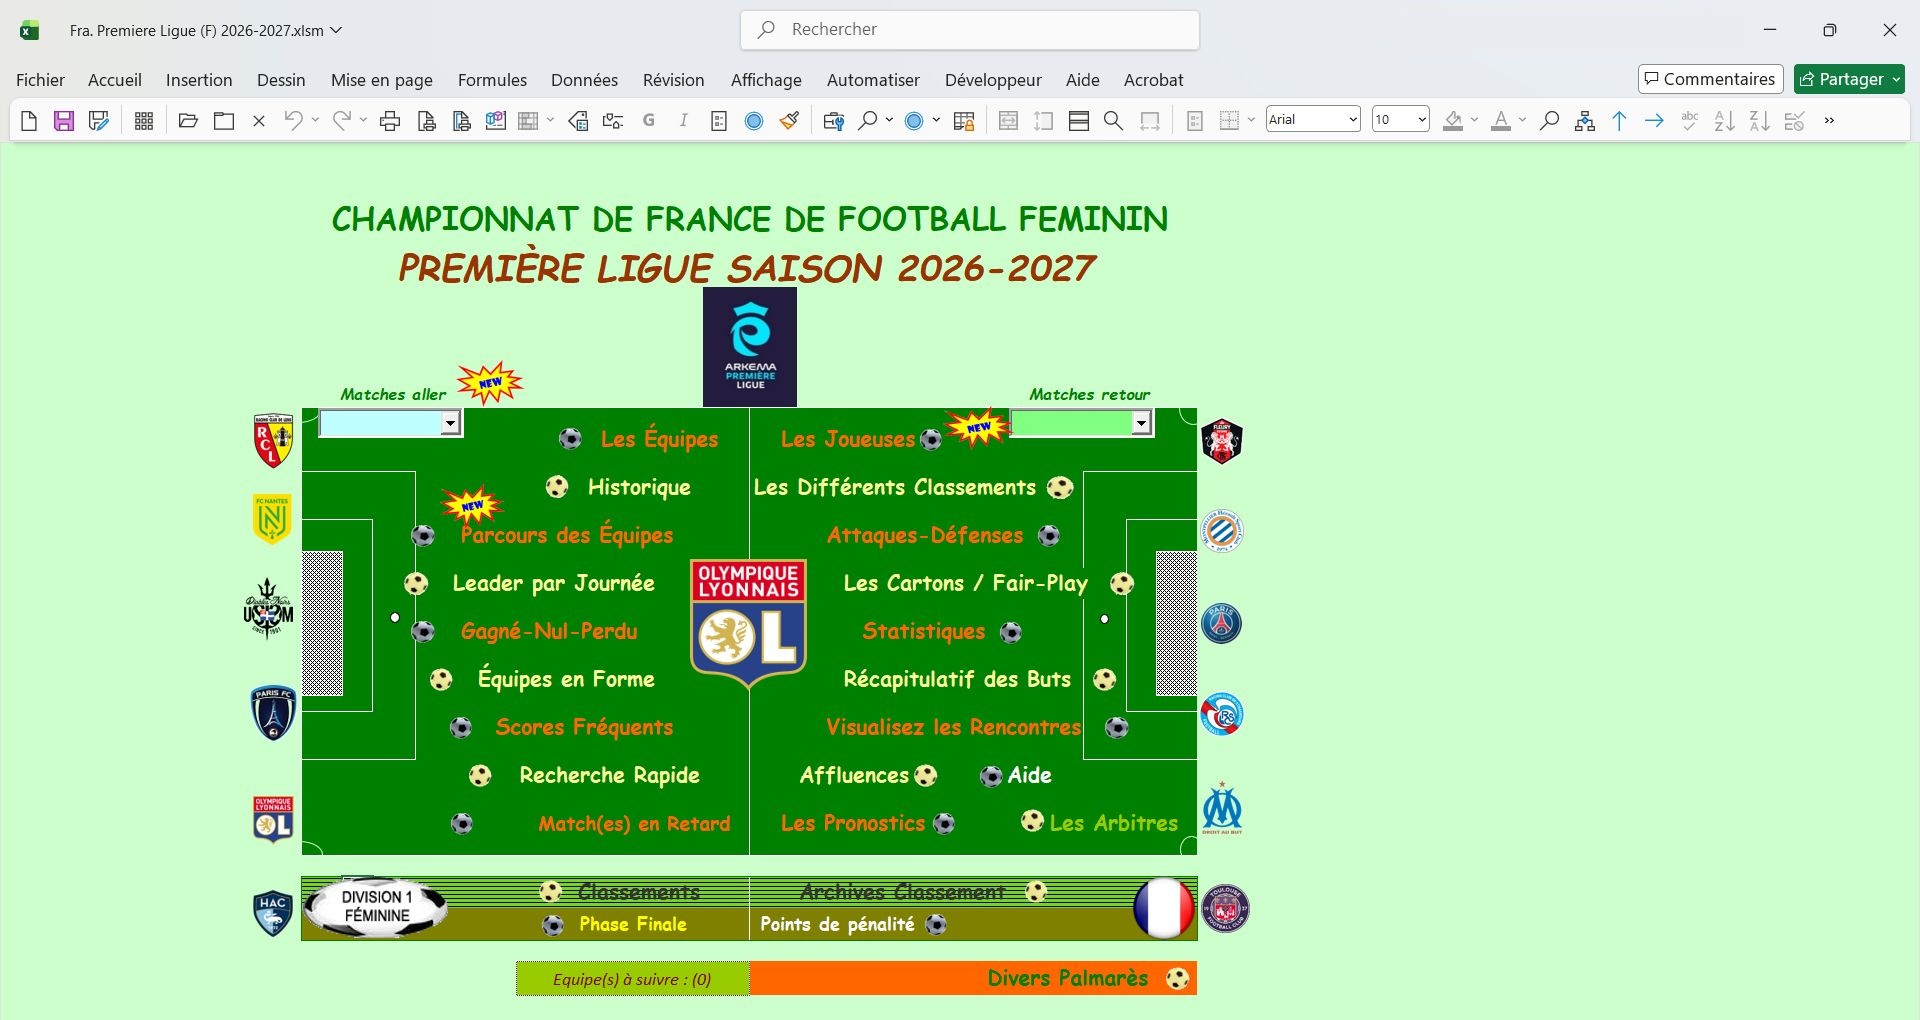Click the magnifier Find icon with arrow
1920x1020 pixels.
[868, 121]
